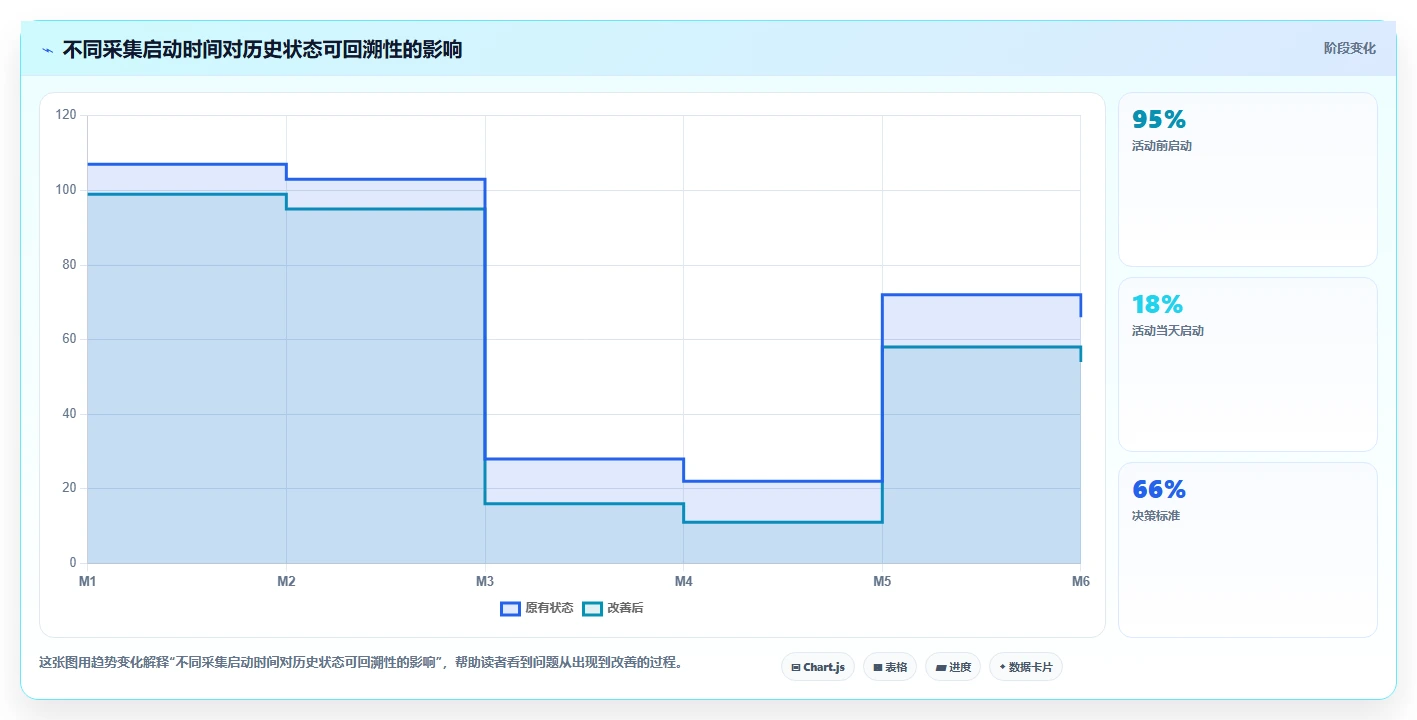
Task: Click the 66% value text
Action: (1159, 489)
